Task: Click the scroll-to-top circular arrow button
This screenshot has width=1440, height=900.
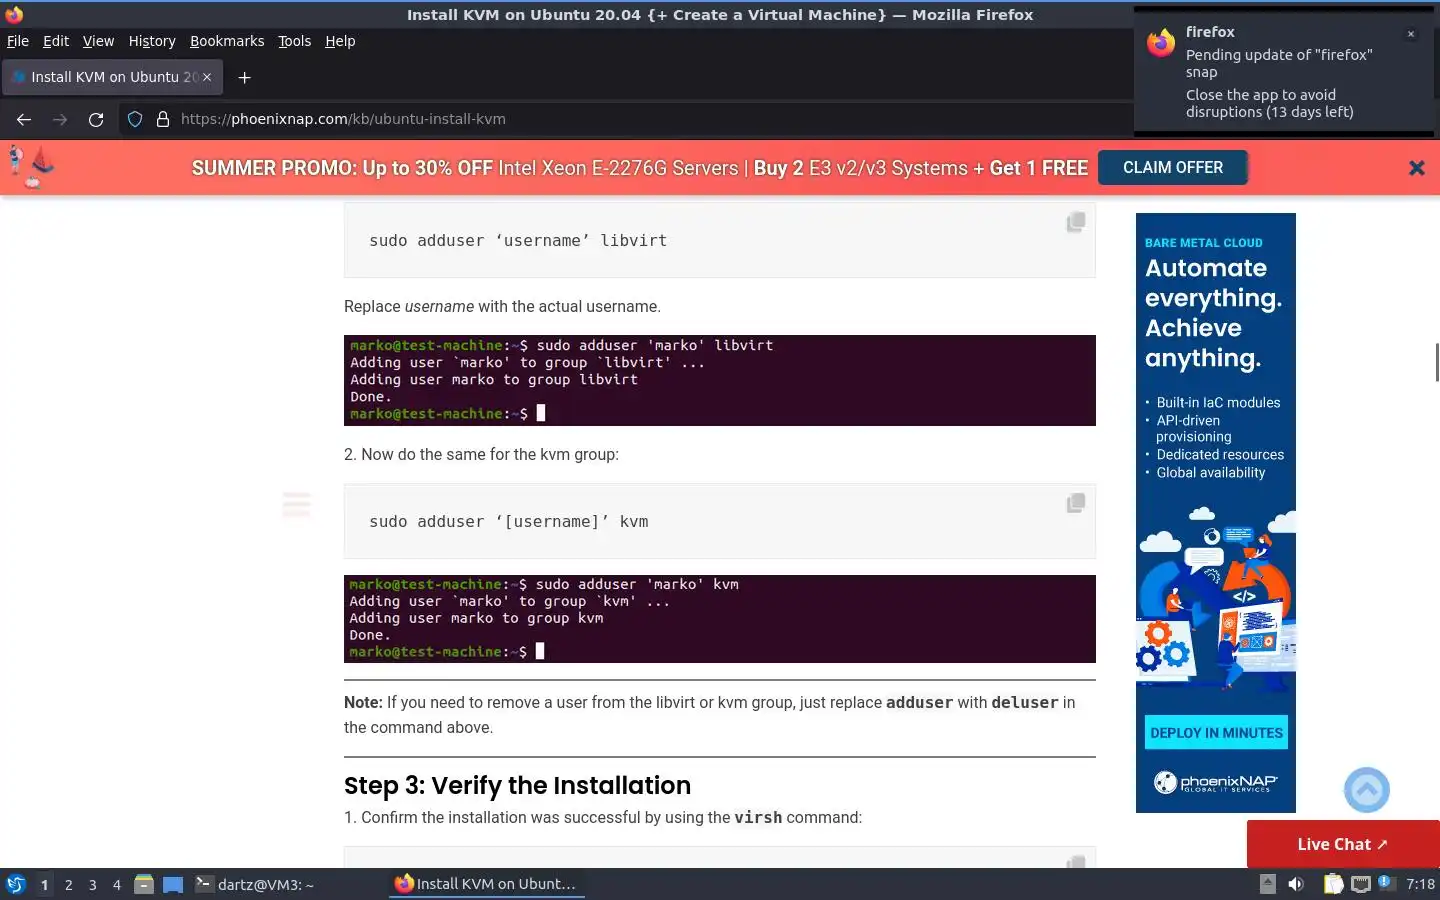Action: [1367, 790]
